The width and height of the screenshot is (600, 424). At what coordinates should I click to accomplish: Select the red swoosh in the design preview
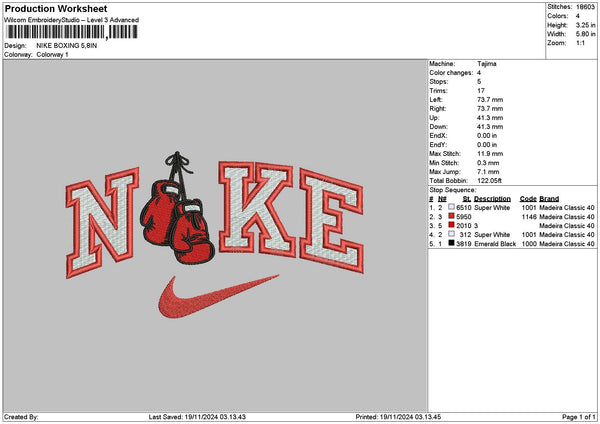click(218, 297)
